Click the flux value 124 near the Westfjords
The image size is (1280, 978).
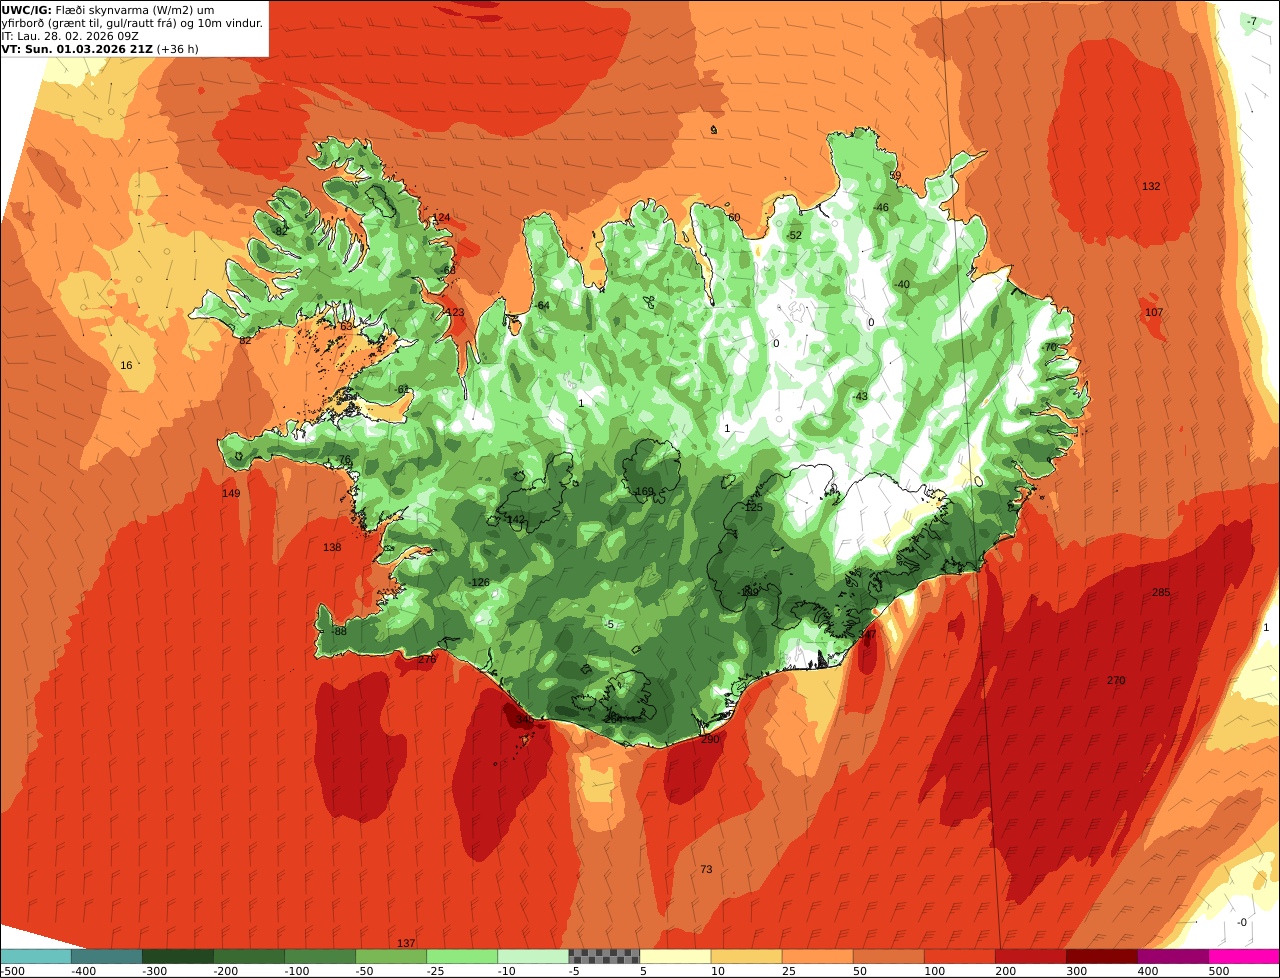[441, 217]
